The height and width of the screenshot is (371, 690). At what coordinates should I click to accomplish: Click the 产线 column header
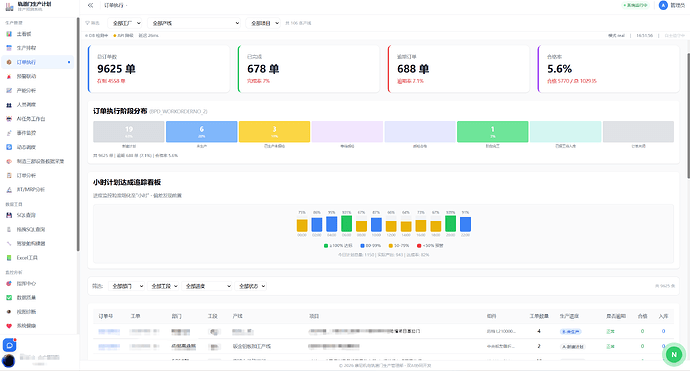[x=237, y=316]
